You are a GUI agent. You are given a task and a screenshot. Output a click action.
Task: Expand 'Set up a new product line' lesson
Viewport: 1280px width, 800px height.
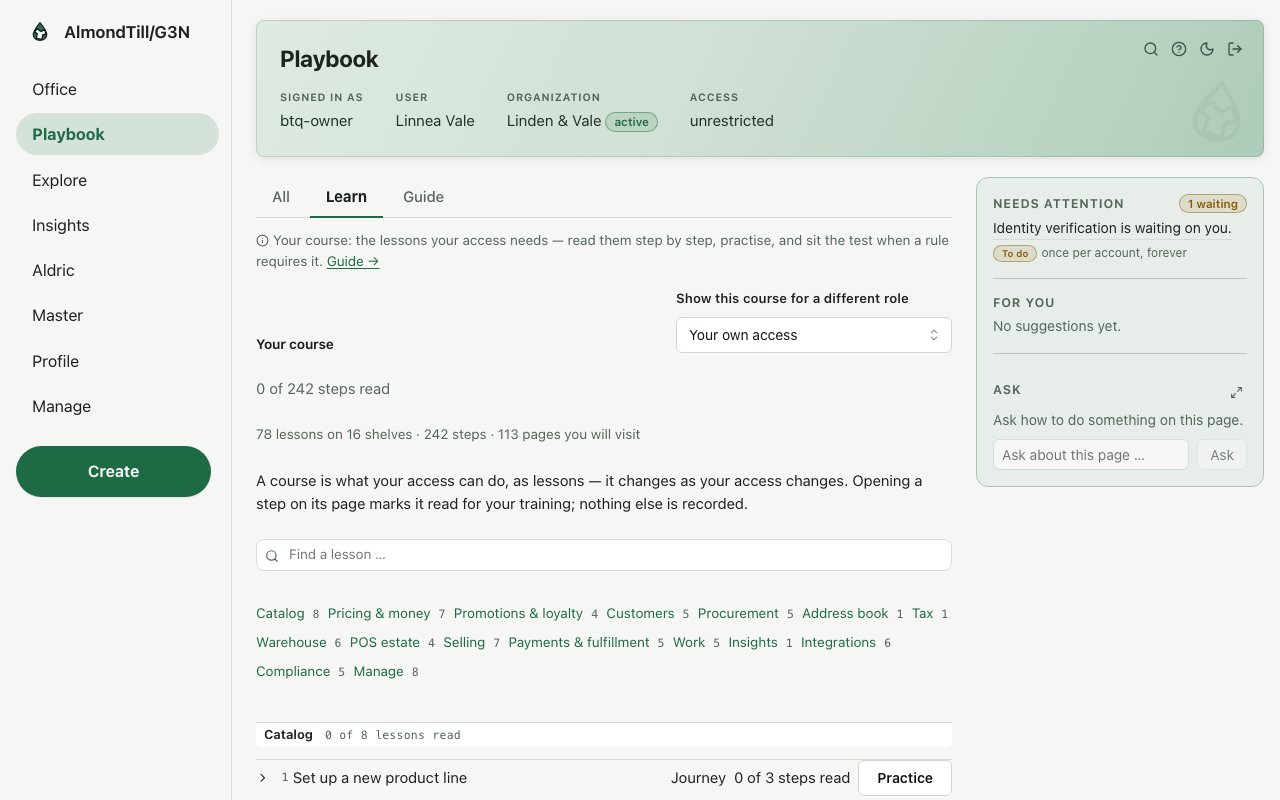click(262, 778)
